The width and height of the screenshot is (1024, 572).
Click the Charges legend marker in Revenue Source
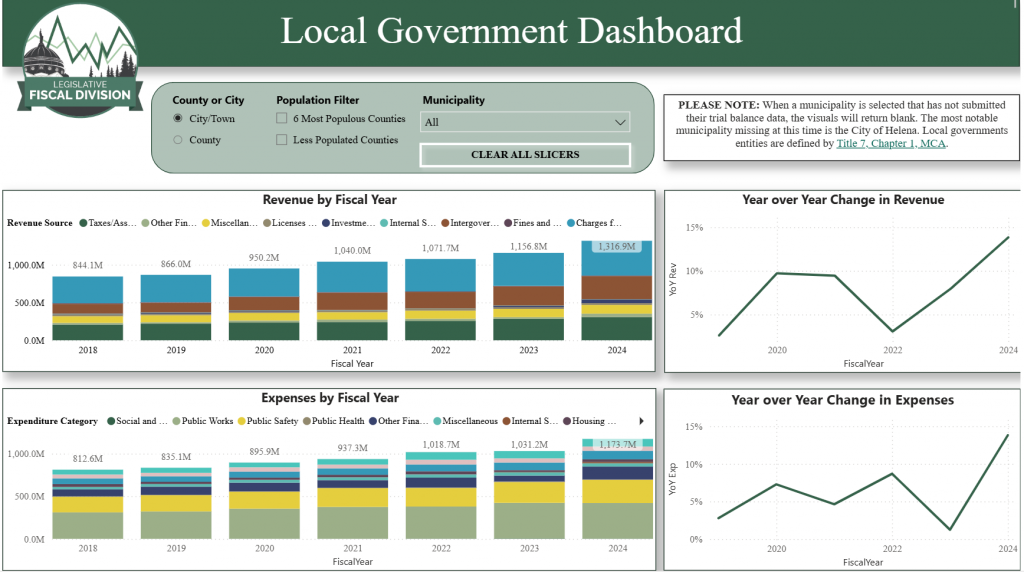[571, 223]
